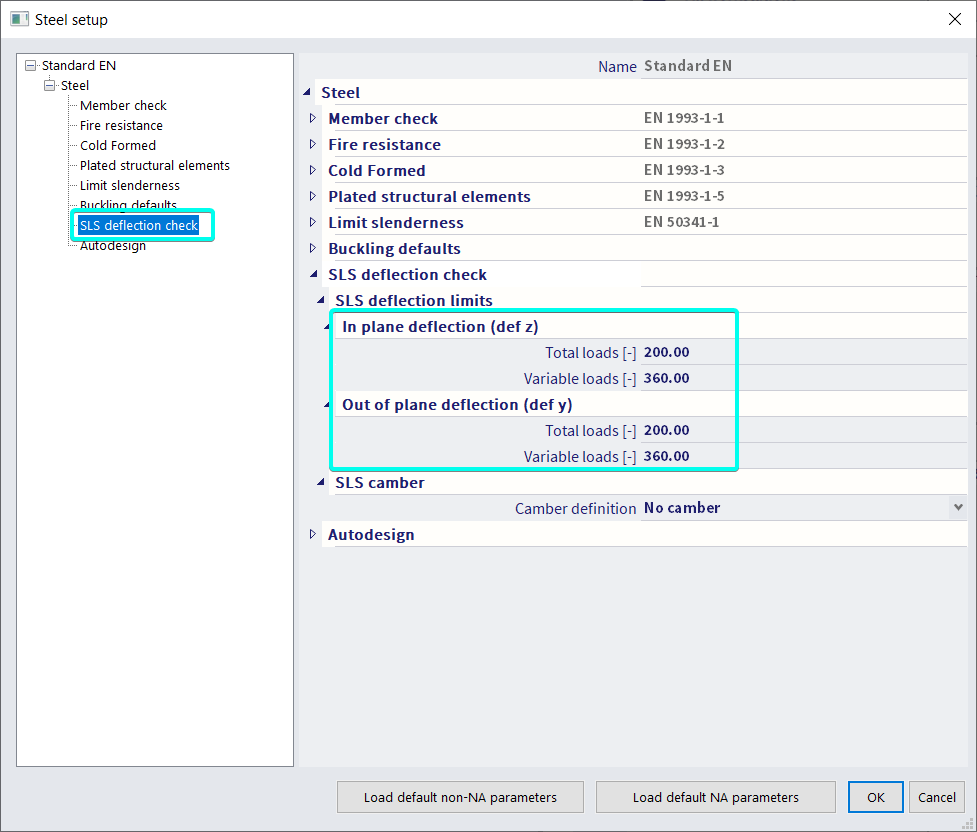Image resolution: width=977 pixels, height=832 pixels.
Task: Expand the Limit slenderness EN 50341-1 section
Action: click(313, 222)
